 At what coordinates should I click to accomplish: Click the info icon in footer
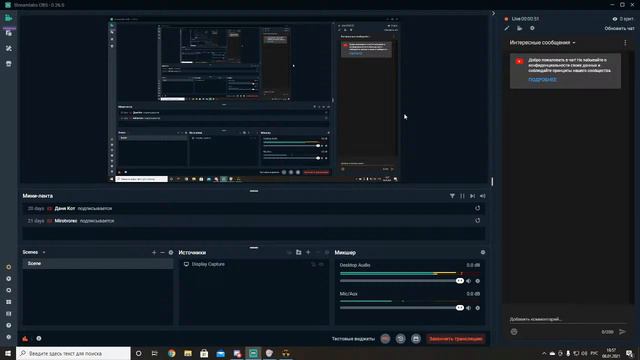pos(39,338)
